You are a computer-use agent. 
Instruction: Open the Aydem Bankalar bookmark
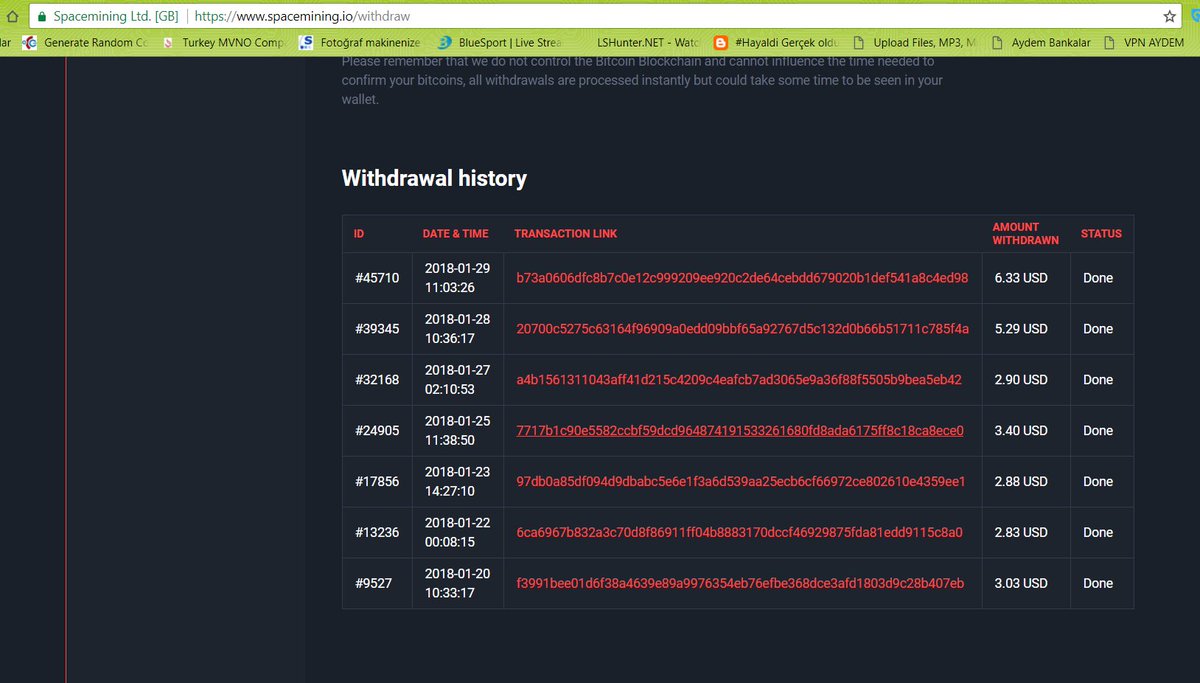tap(1040, 43)
